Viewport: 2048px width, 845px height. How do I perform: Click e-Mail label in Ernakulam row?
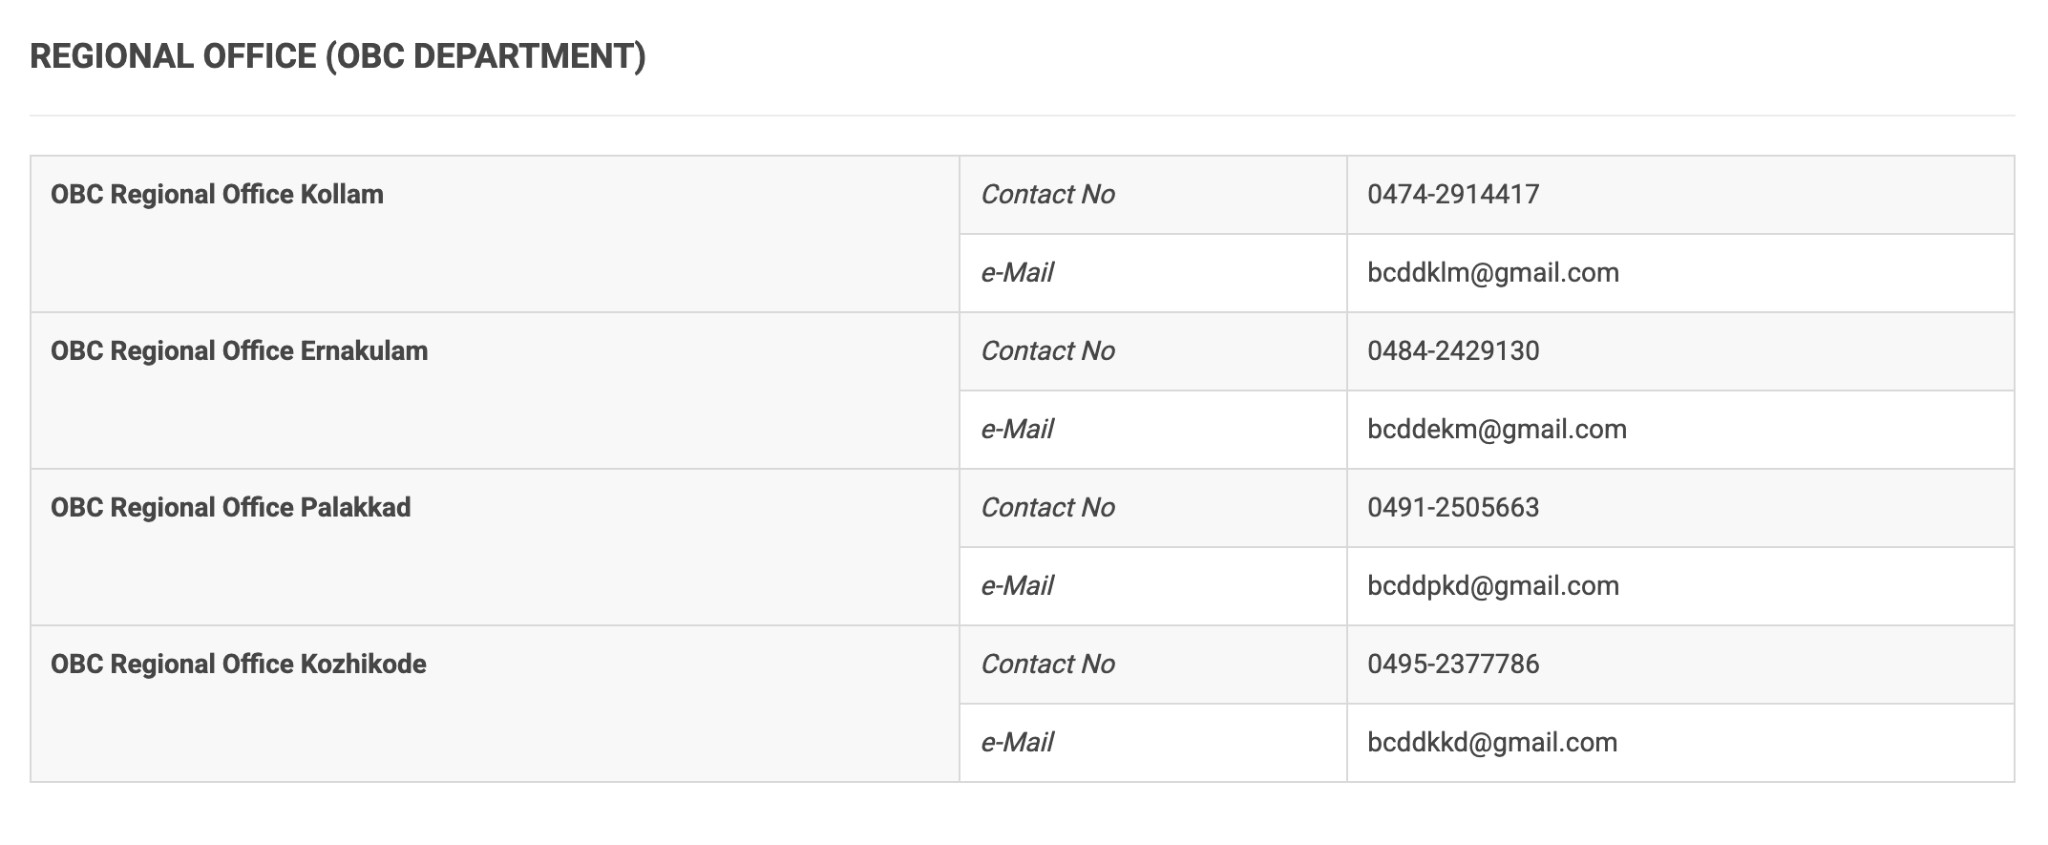pos(1017,429)
